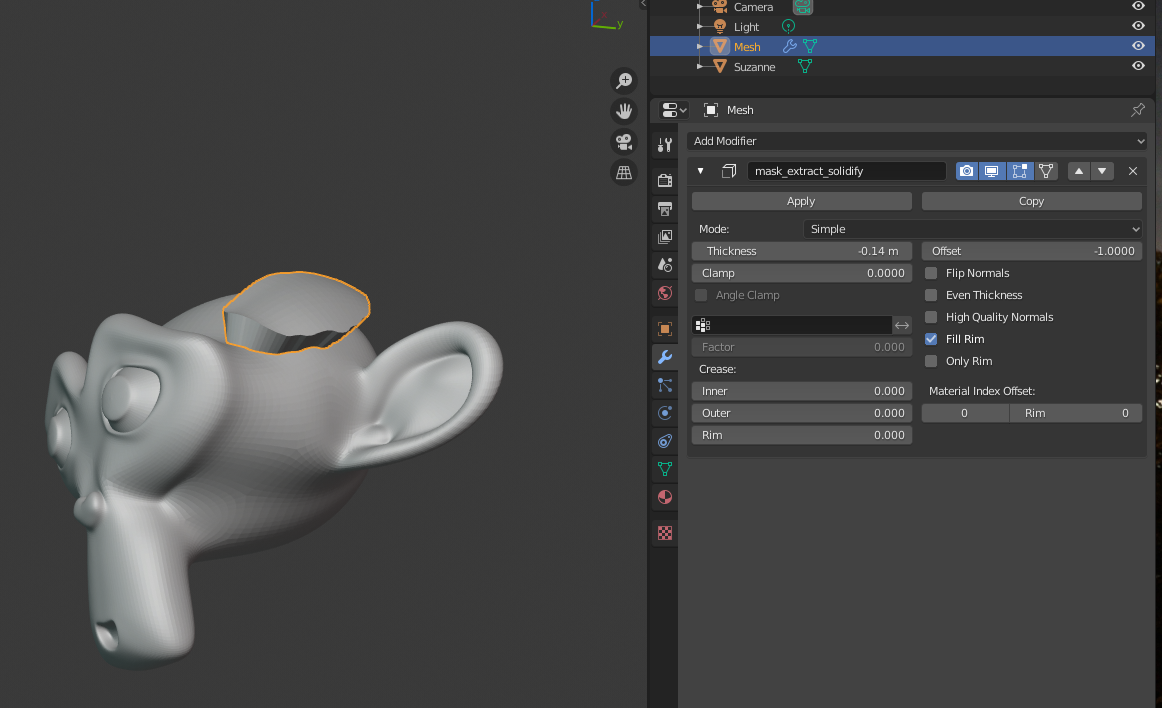This screenshot has height=708, width=1162.
Task: Toggle modifier edit mode display icon
Action: coord(1019,171)
